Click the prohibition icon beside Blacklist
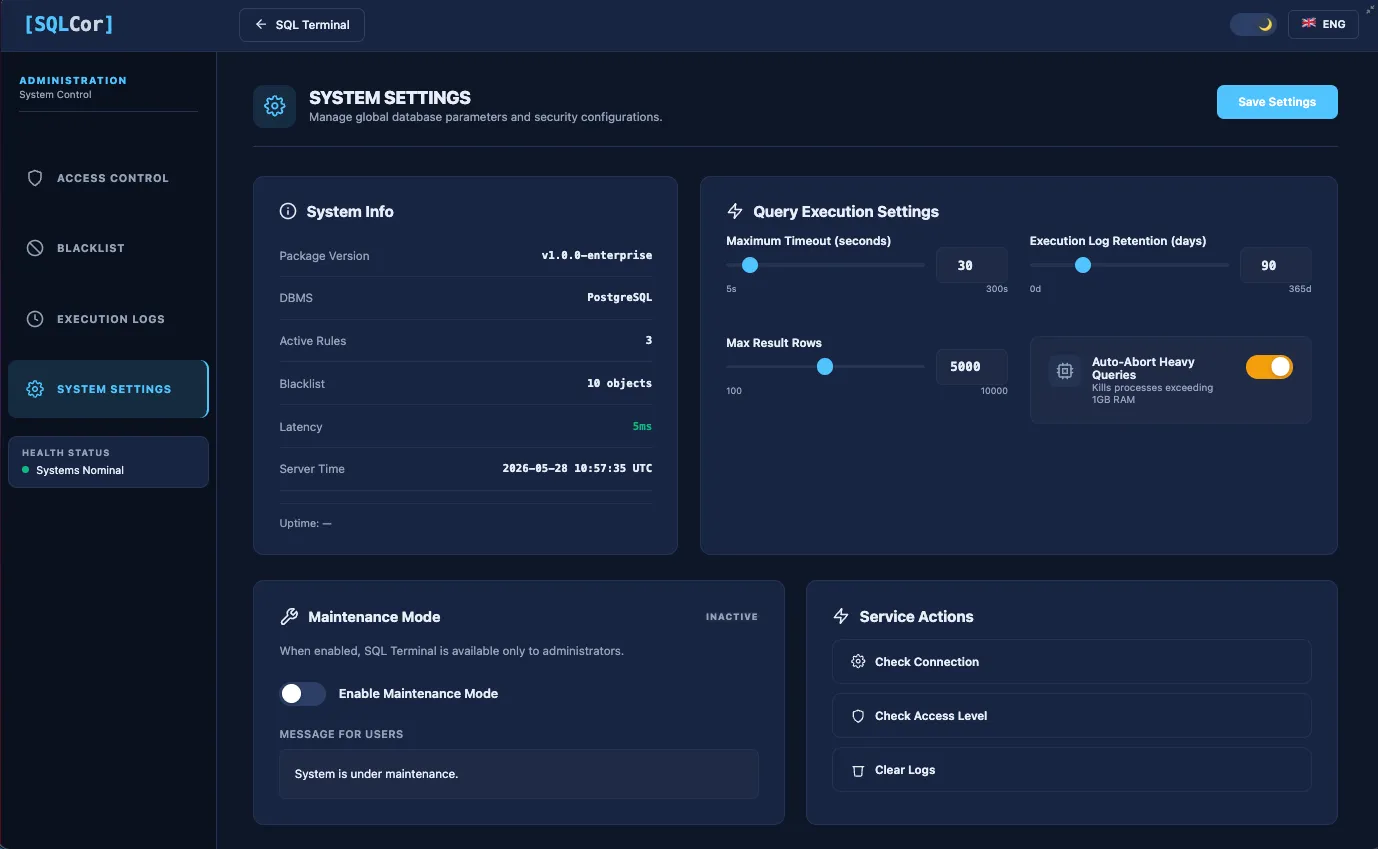 [x=35, y=248]
